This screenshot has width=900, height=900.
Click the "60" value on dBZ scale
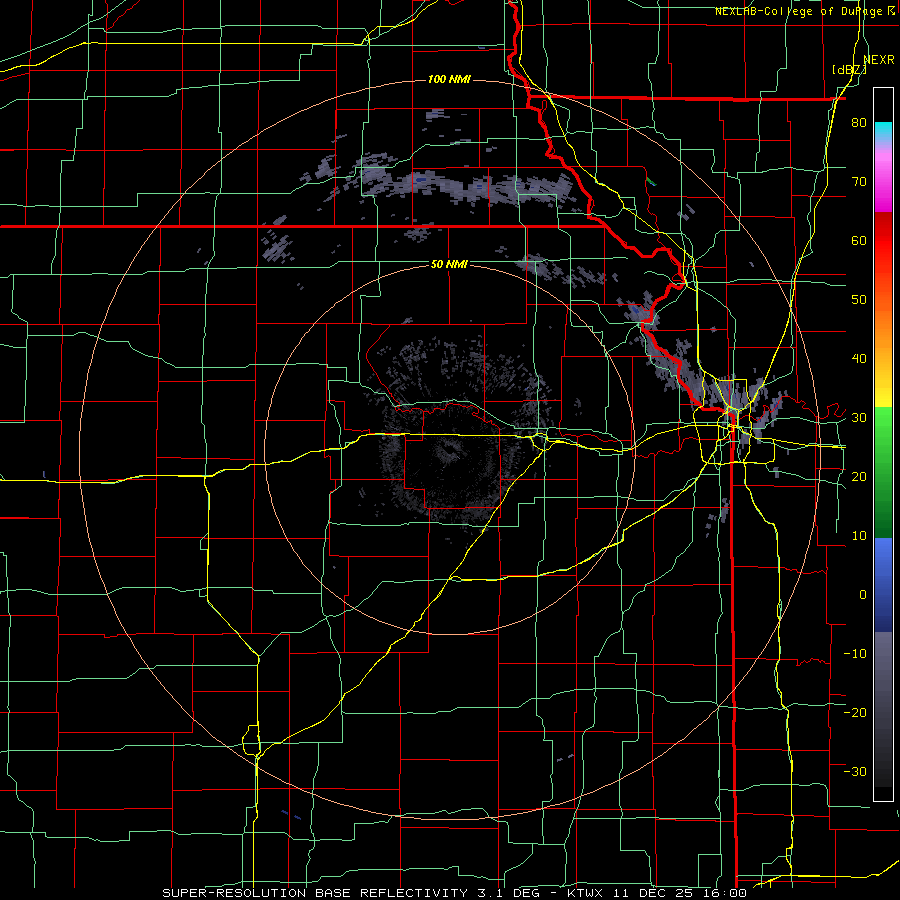[859, 240]
